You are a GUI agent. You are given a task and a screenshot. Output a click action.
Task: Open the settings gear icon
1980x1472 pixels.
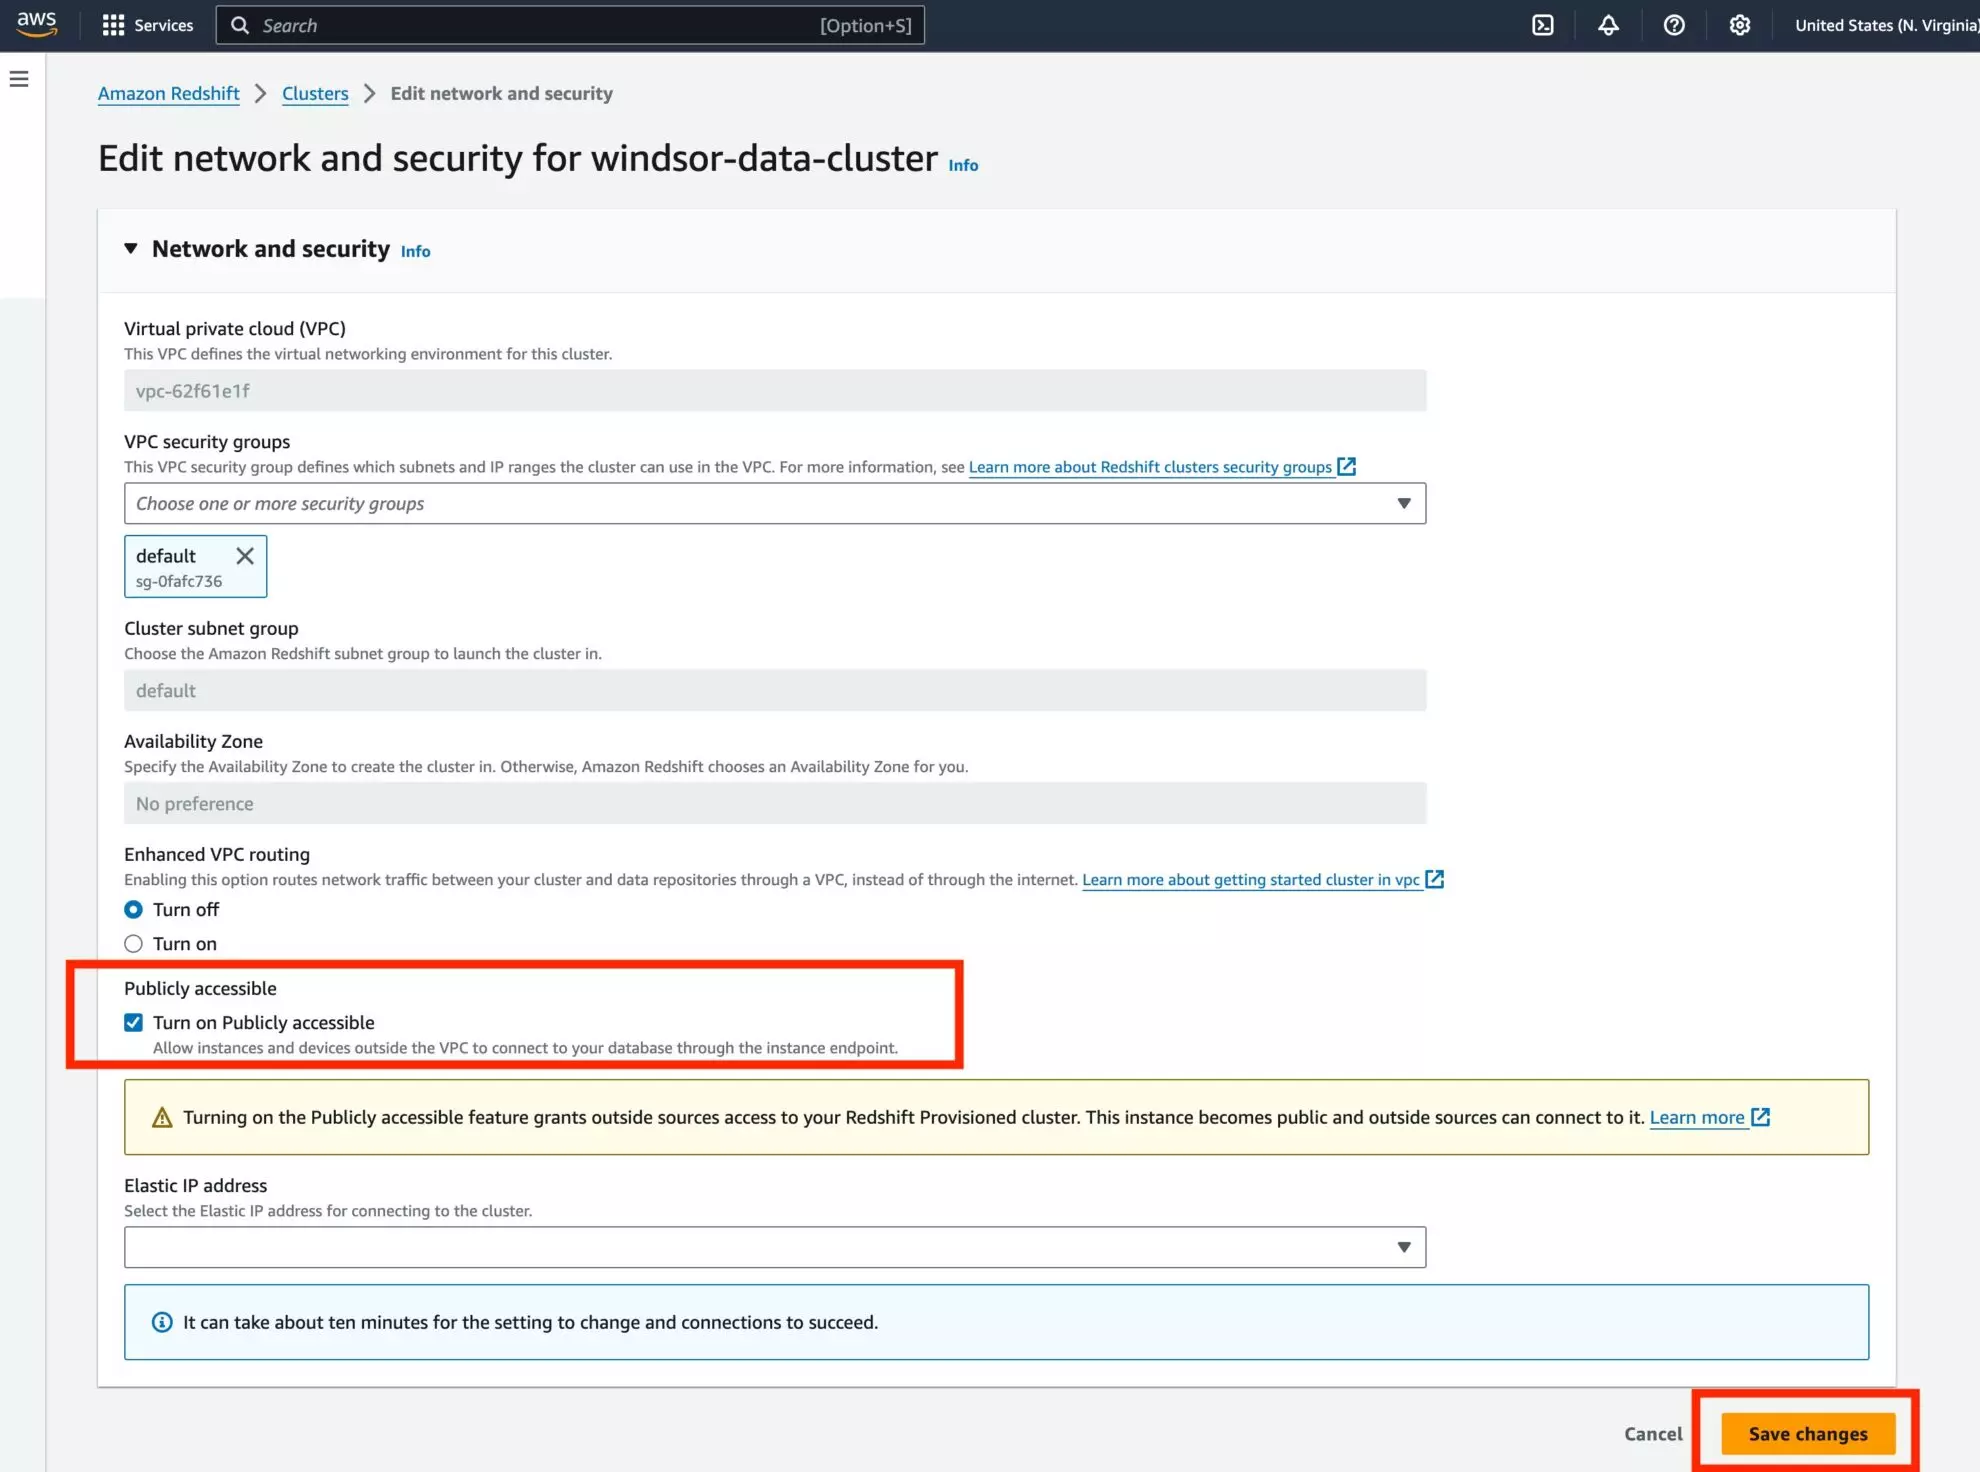pos(1740,25)
